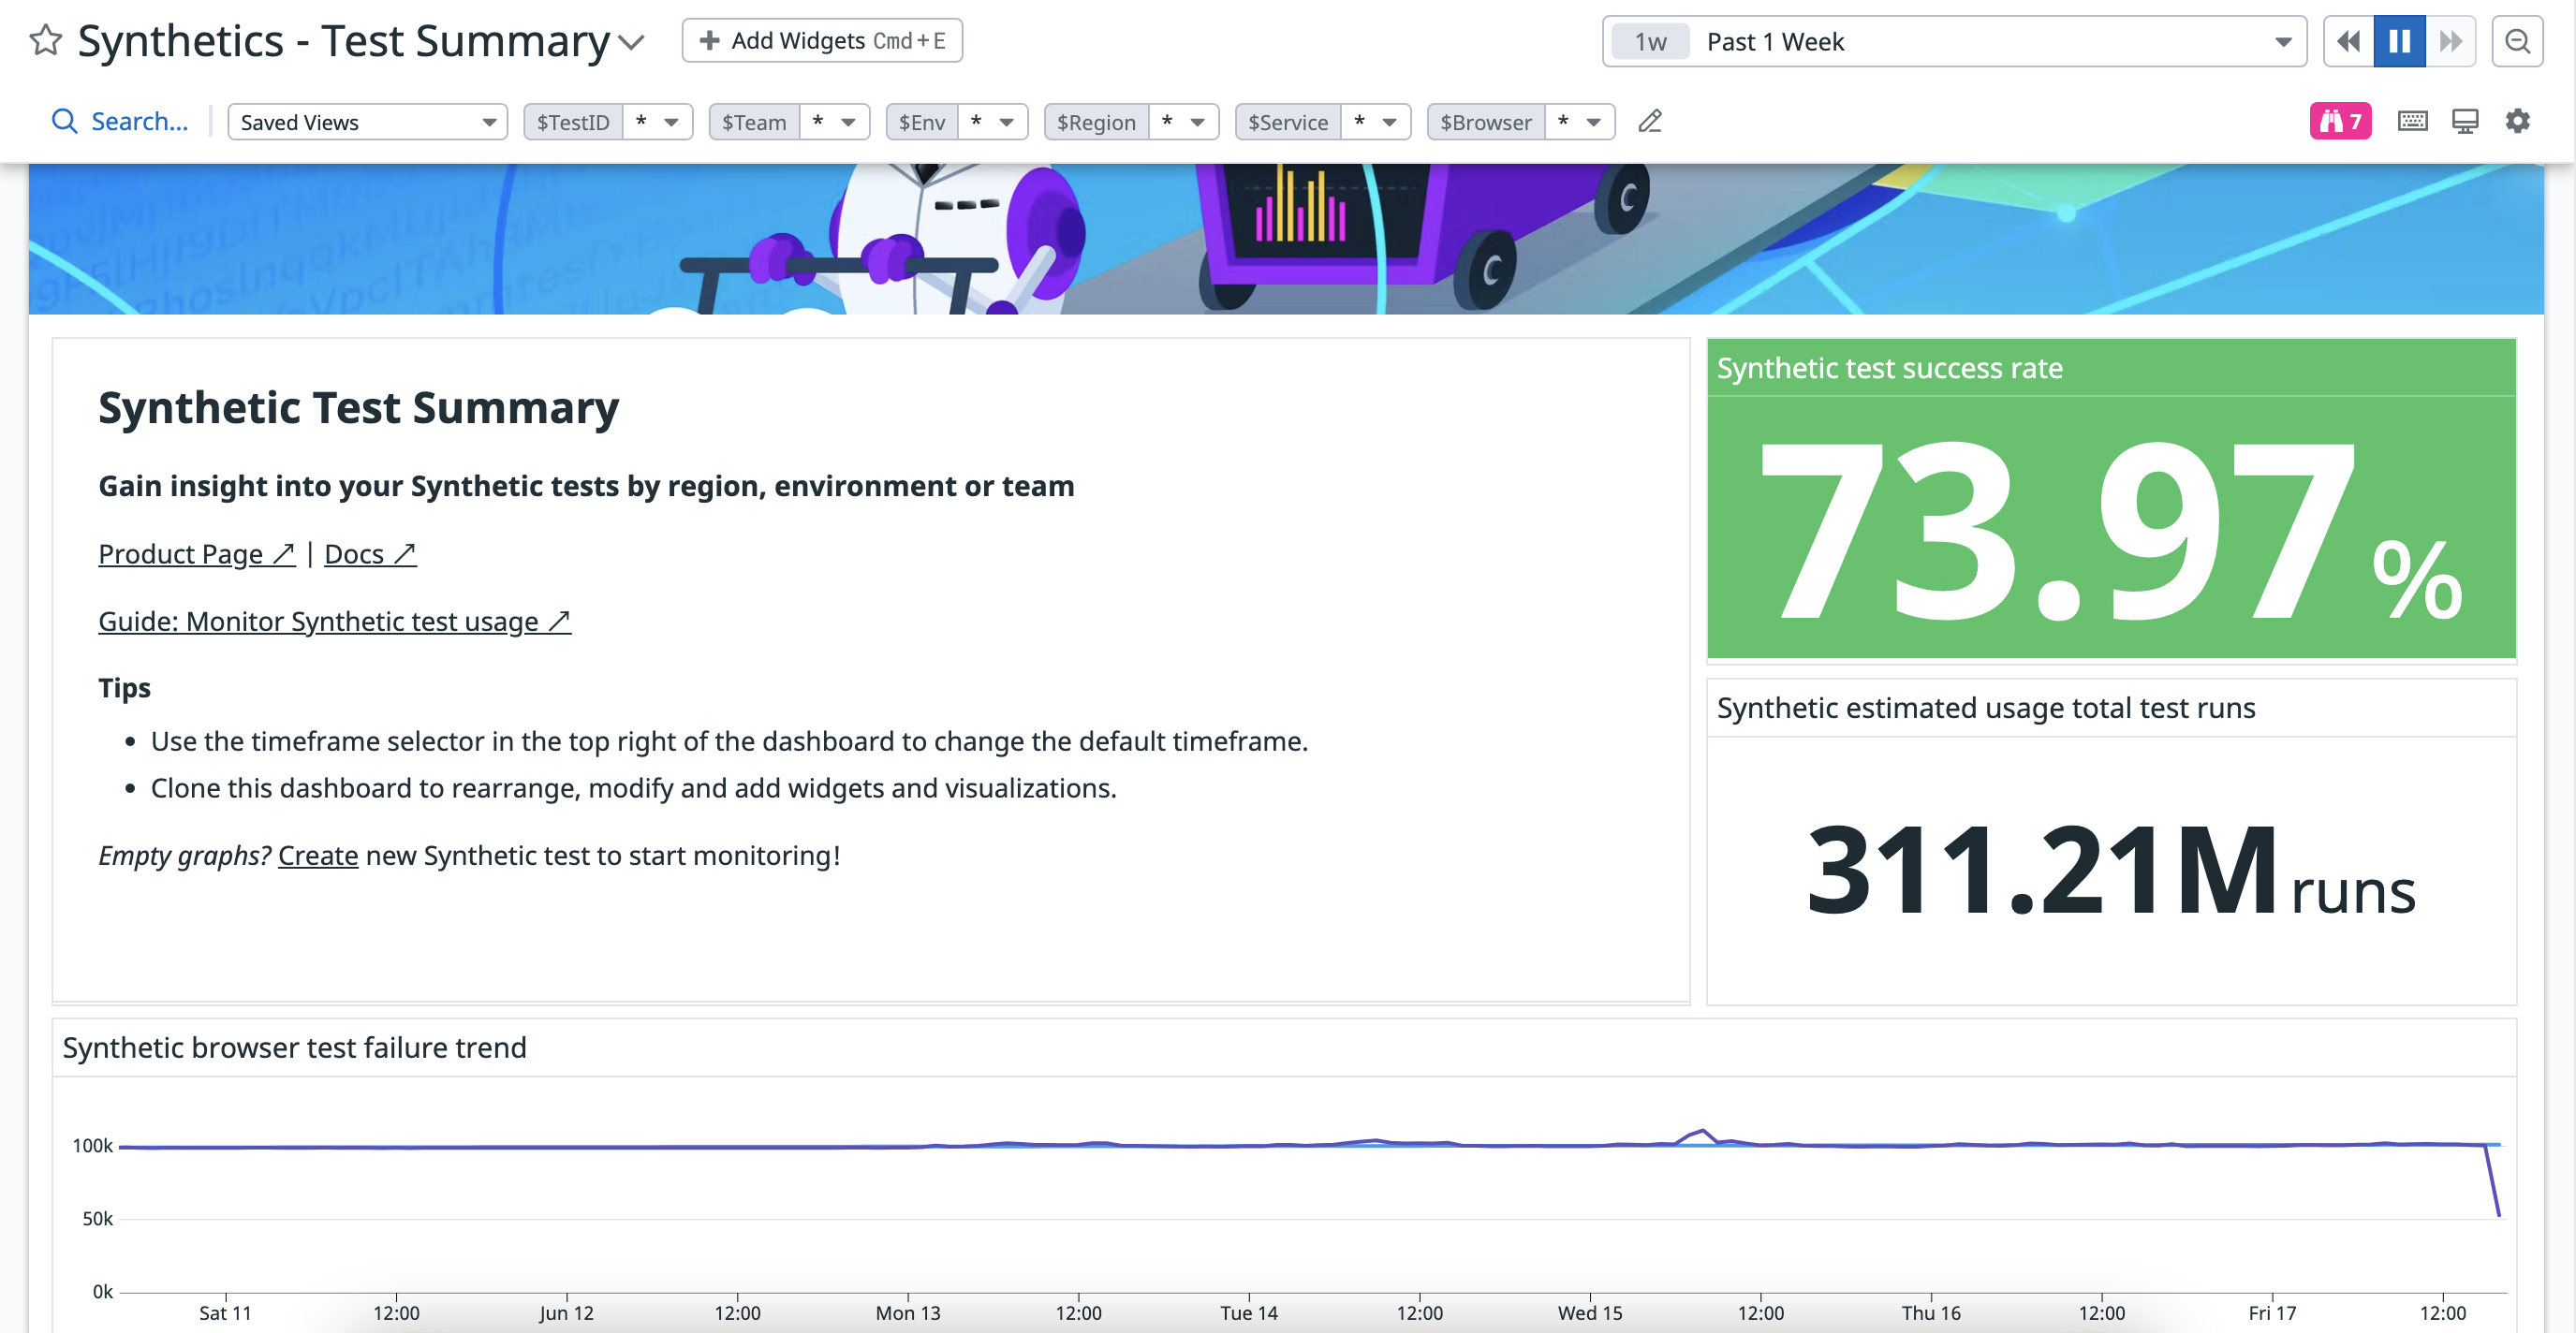Open the Docs link
Viewport: 2576px width, 1333px height.
[x=370, y=553]
